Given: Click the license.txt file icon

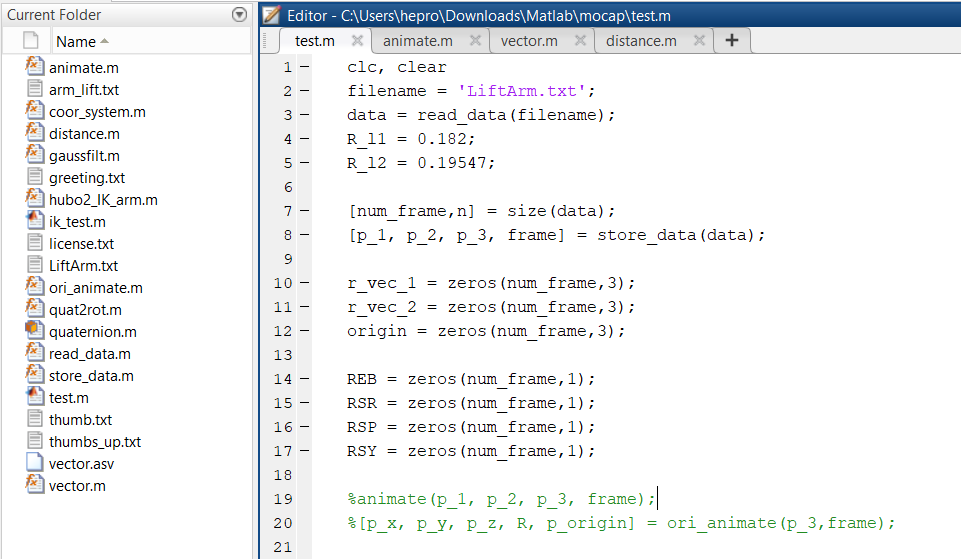Looking at the screenshot, I should (35, 243).
